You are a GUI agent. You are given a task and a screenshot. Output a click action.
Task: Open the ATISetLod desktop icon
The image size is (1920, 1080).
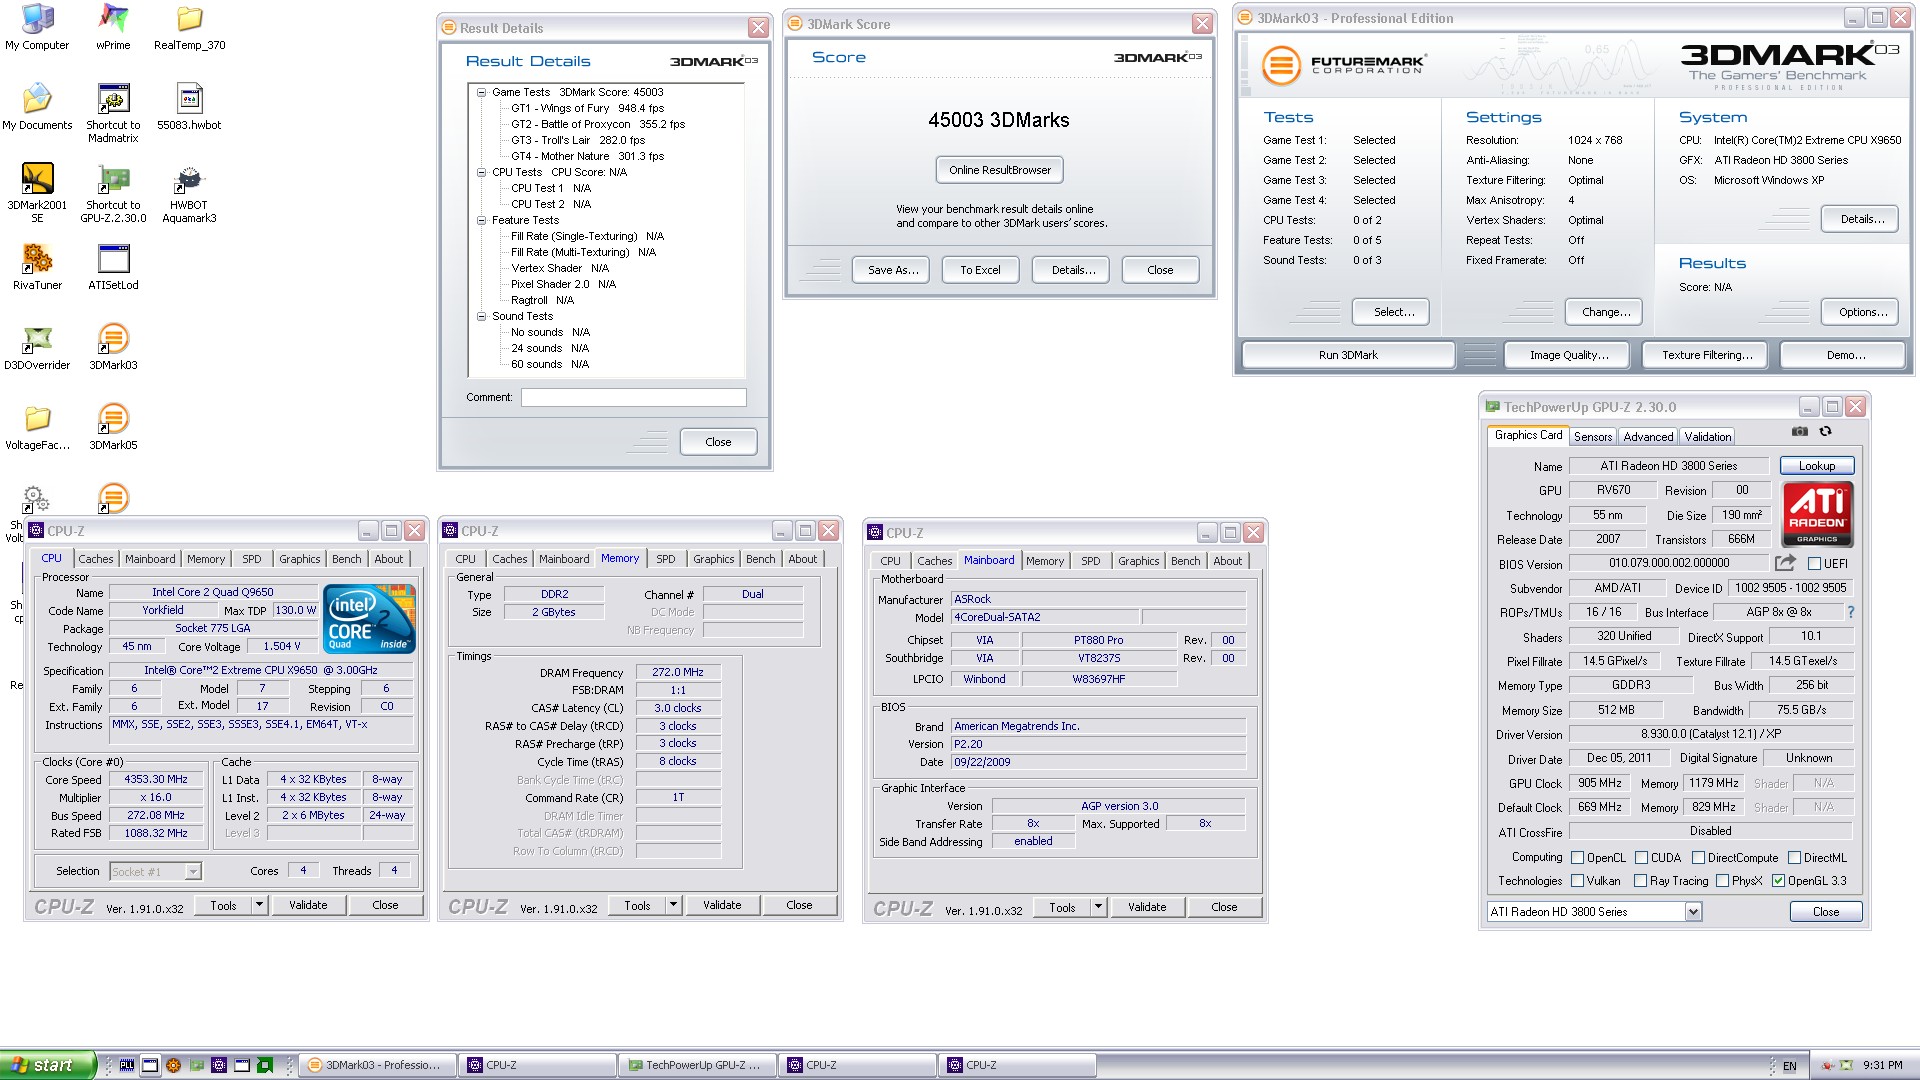coord(113,267)
